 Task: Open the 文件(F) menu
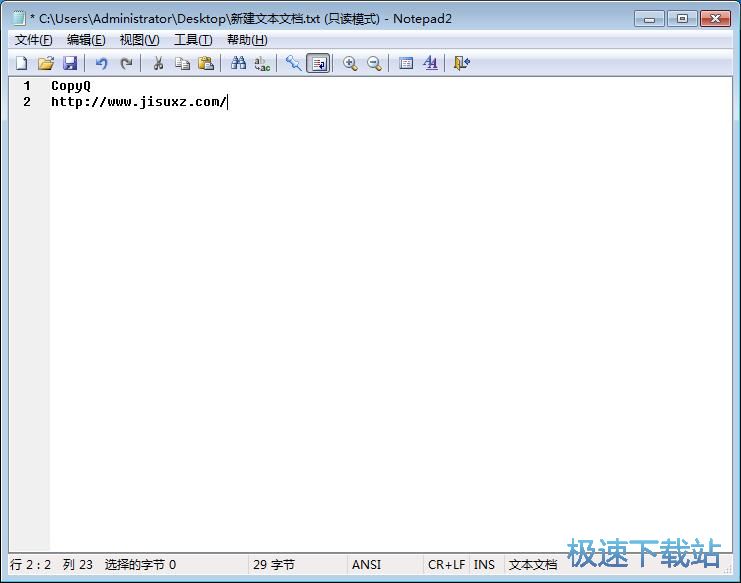34,40
